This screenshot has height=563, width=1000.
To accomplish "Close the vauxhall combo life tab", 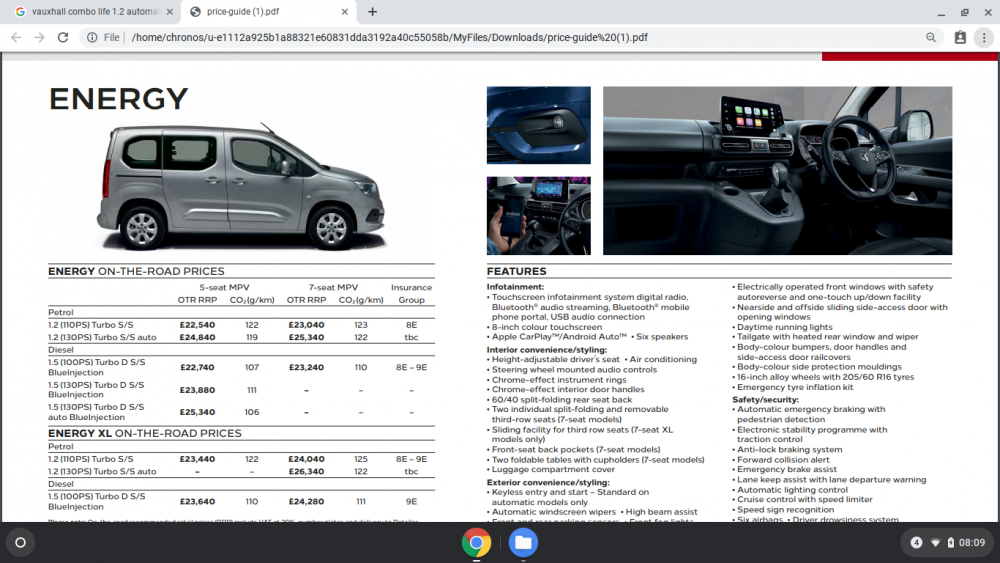I will pyautogui.click(x=170, y=11).
